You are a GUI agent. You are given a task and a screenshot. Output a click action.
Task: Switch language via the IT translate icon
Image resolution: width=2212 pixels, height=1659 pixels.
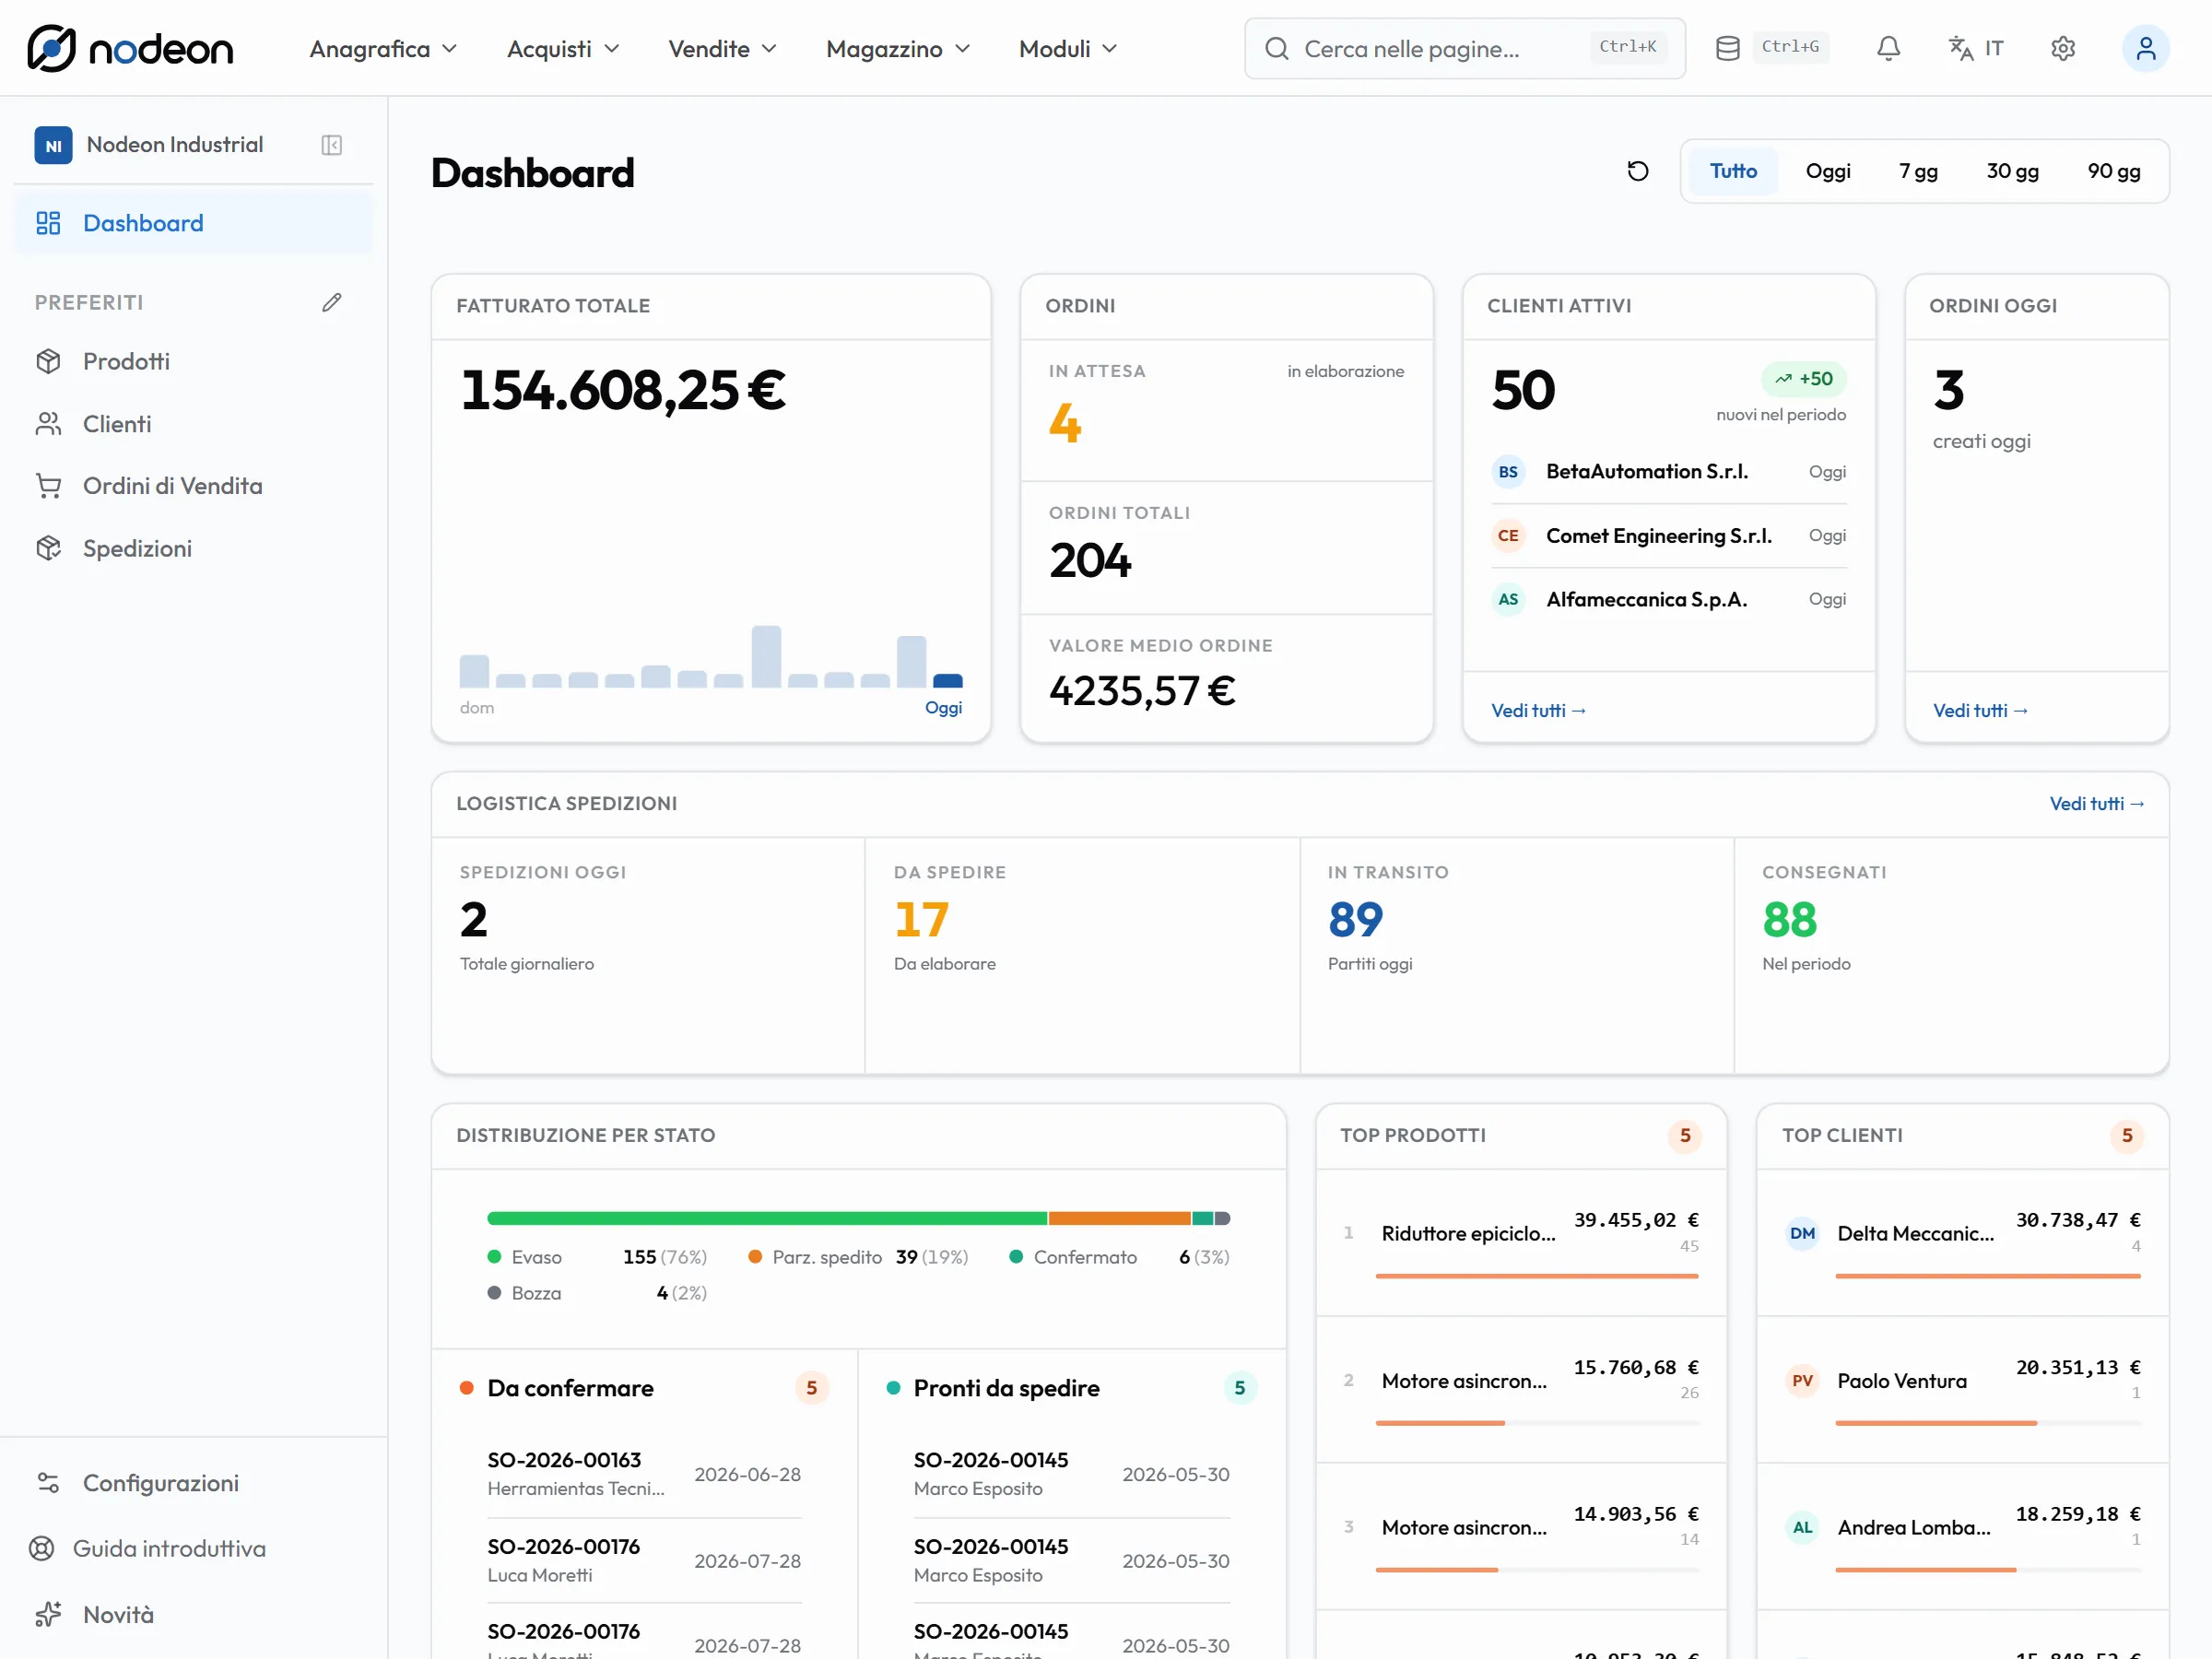[1975, 48]
